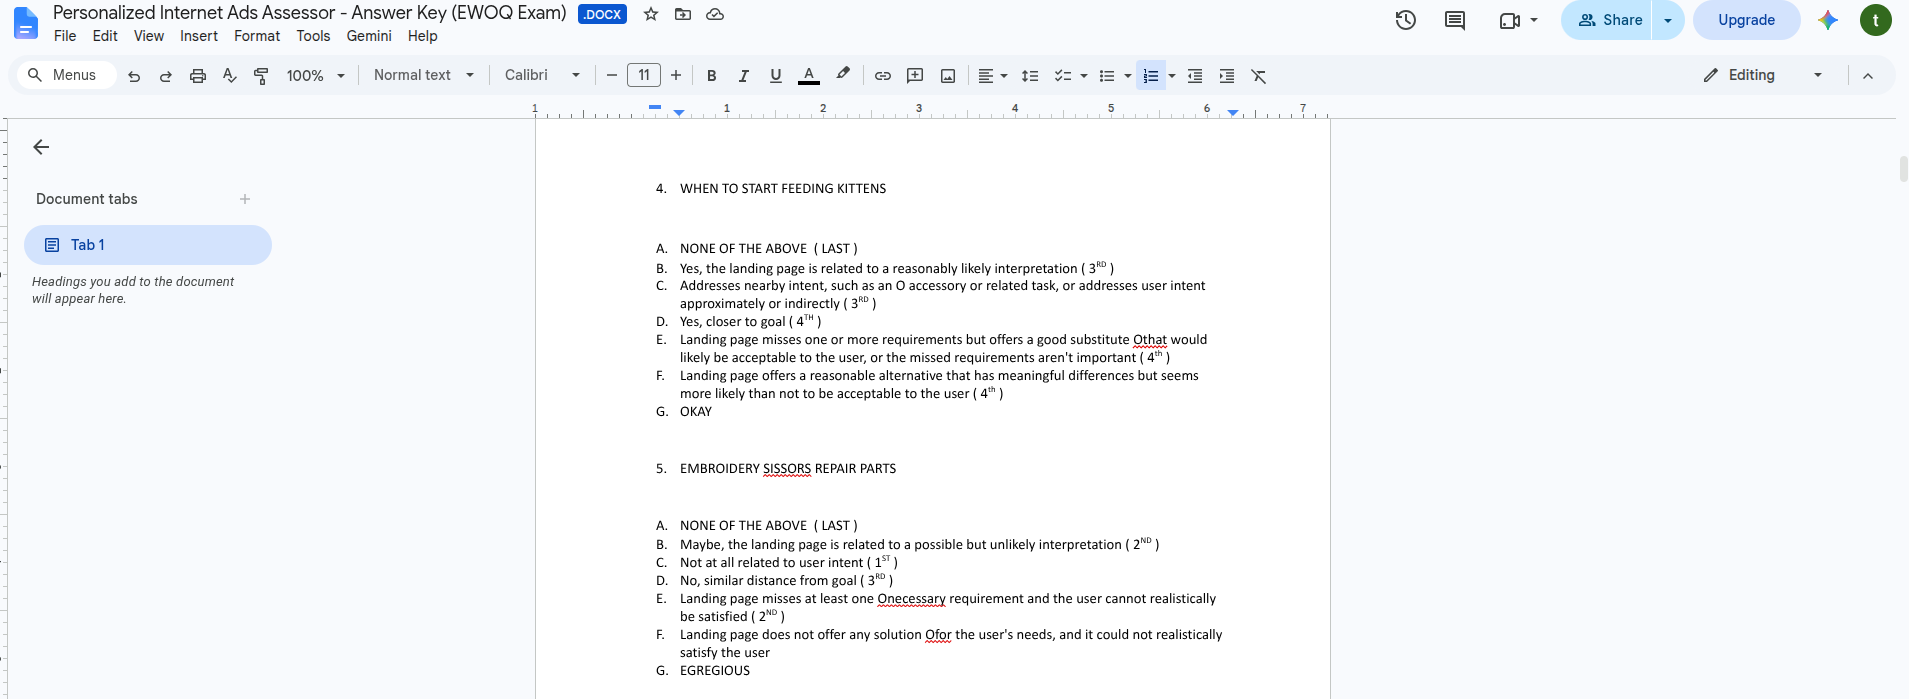Show all comments icon
Viewport: 1909px width, 699px height.
(x=1455, y=20)
